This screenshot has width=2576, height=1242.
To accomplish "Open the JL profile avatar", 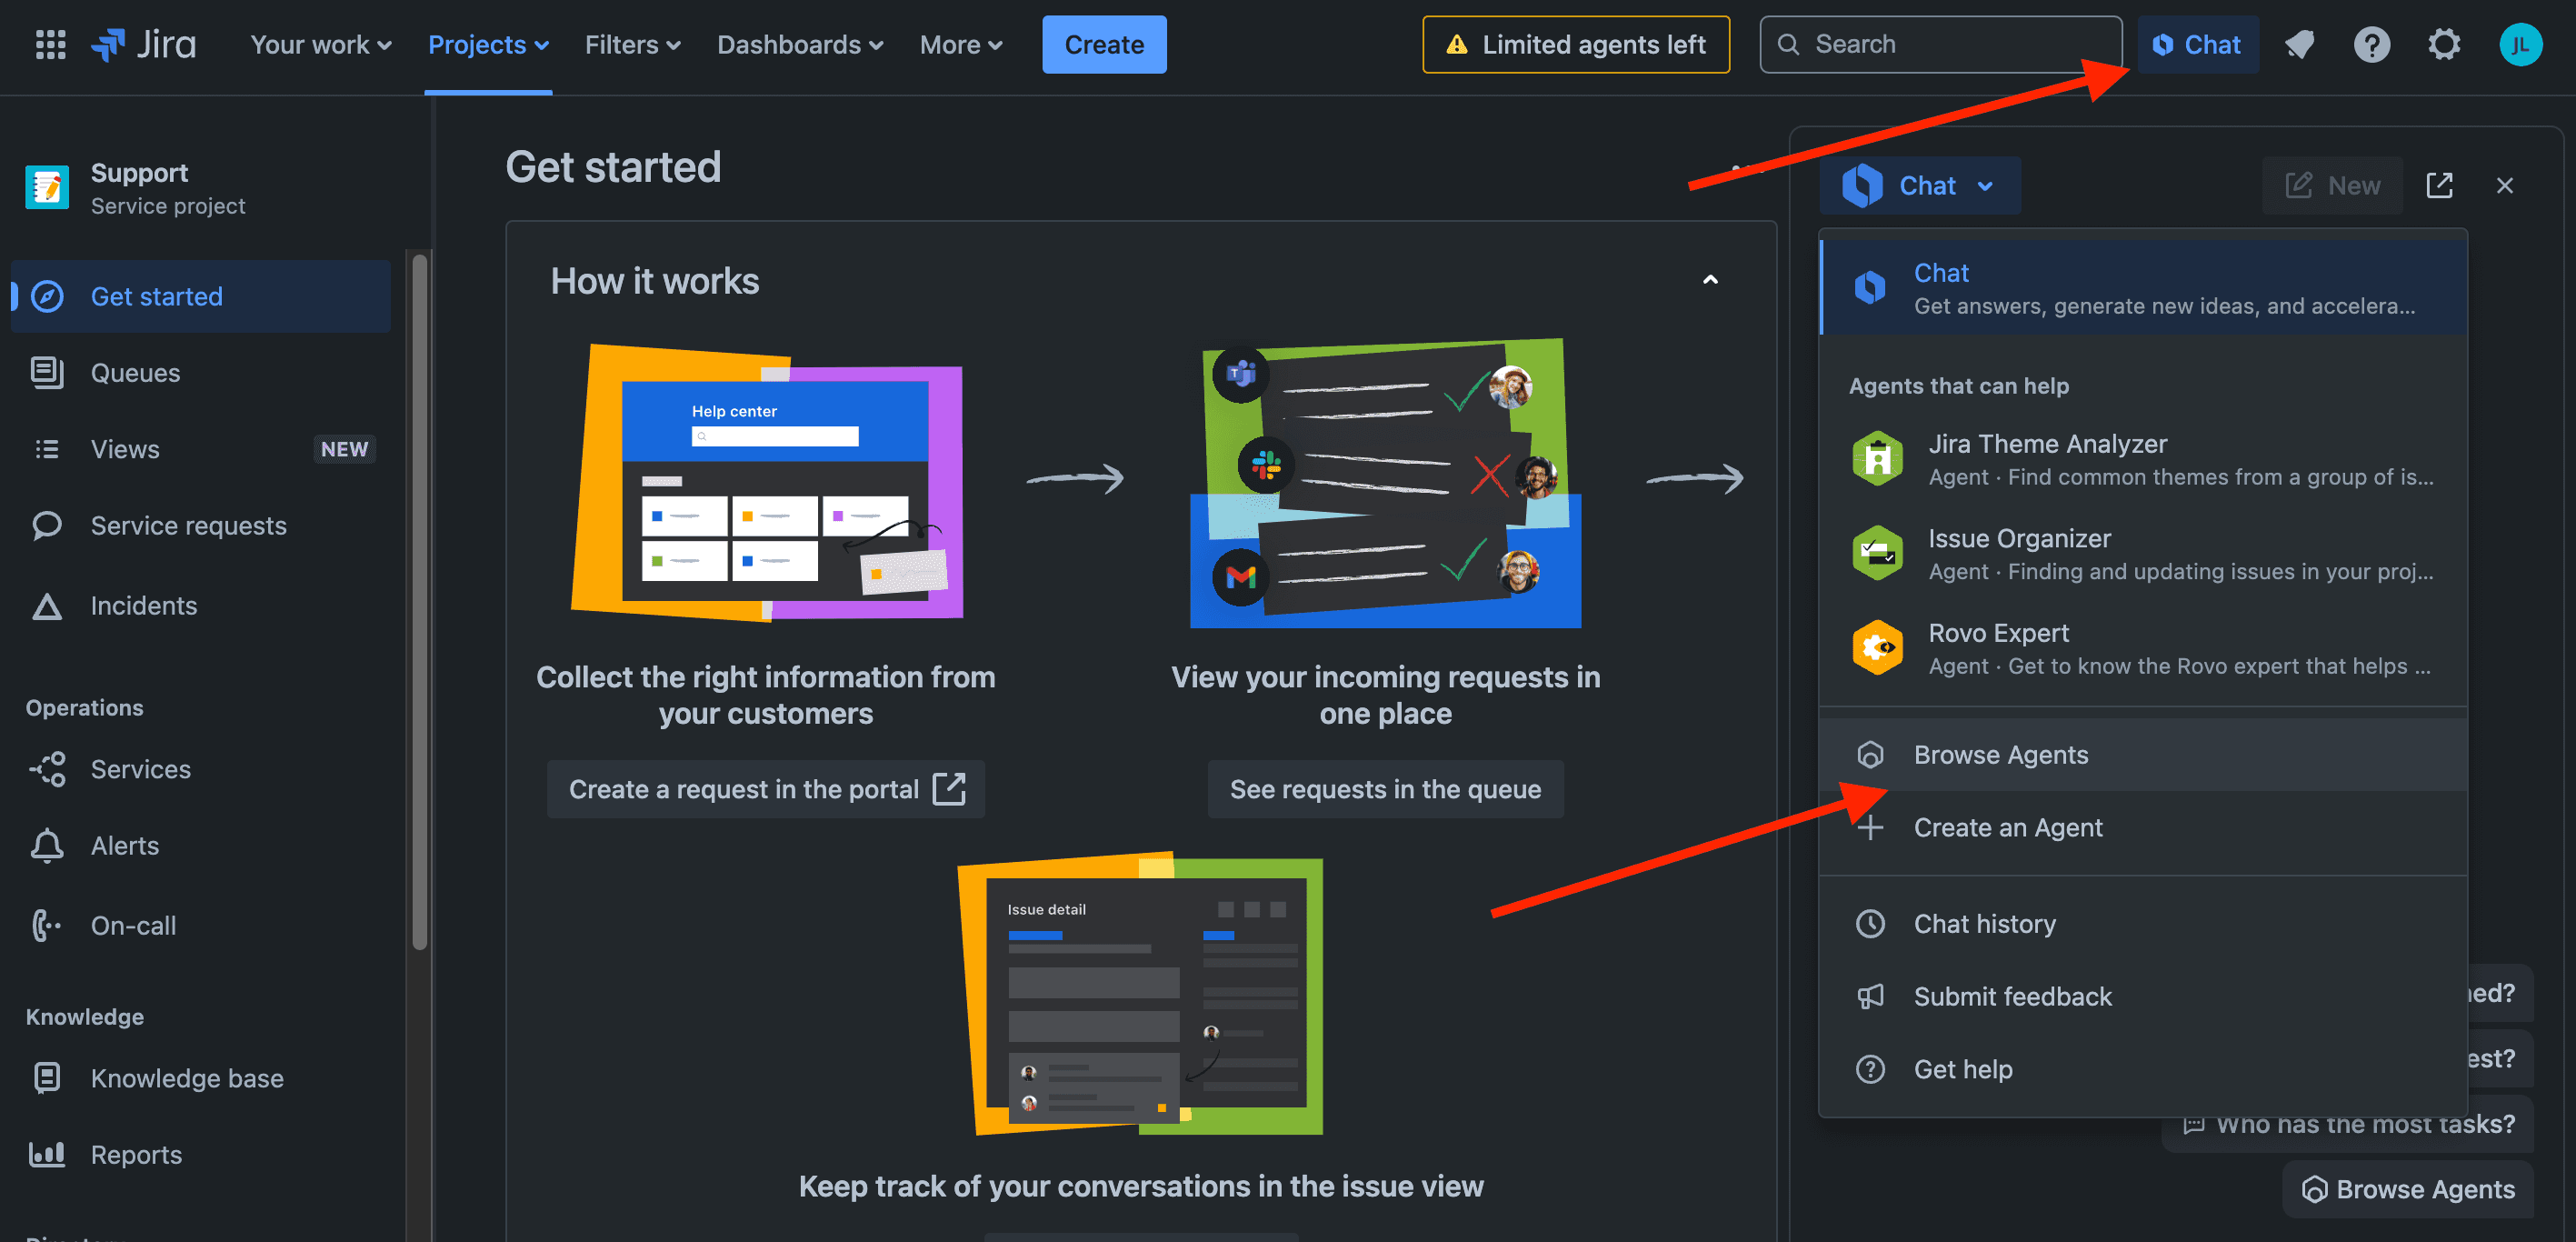I will pyautogui.click(x=2520, y=44).
